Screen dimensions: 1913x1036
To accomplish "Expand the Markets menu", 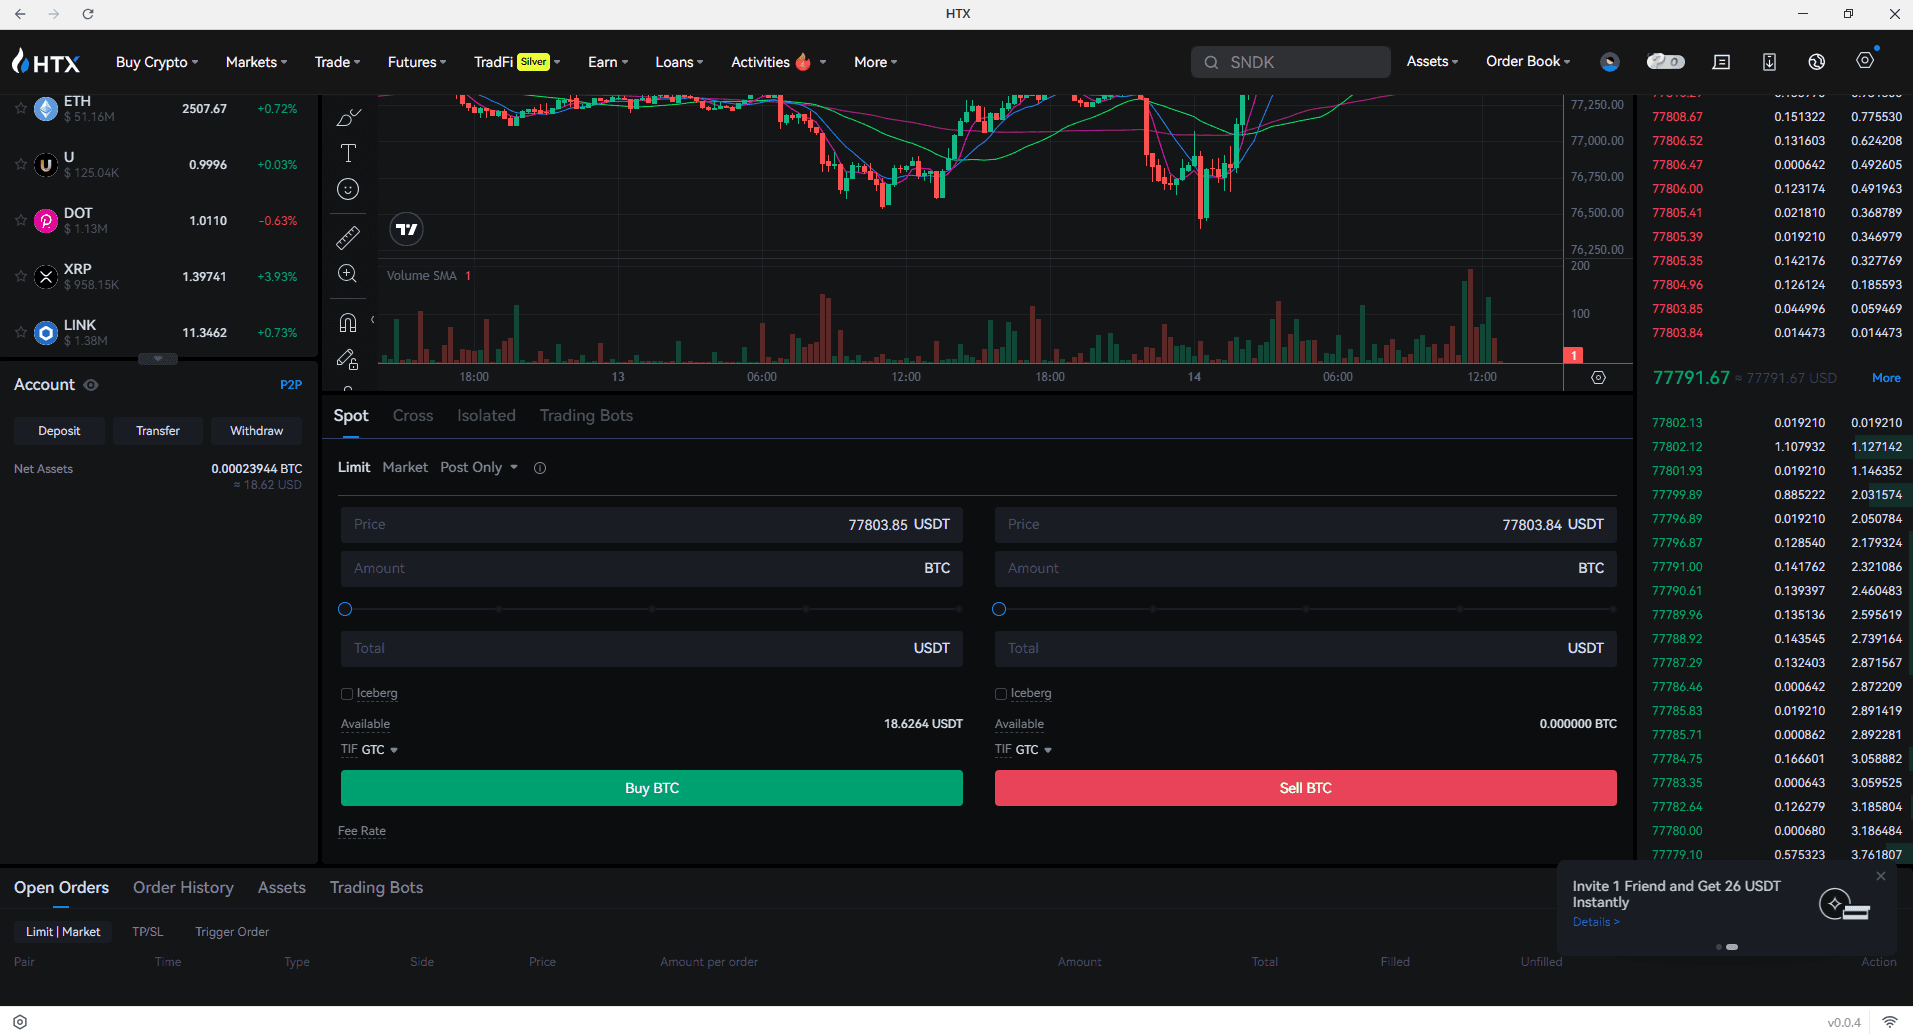I will coord(257,62).
